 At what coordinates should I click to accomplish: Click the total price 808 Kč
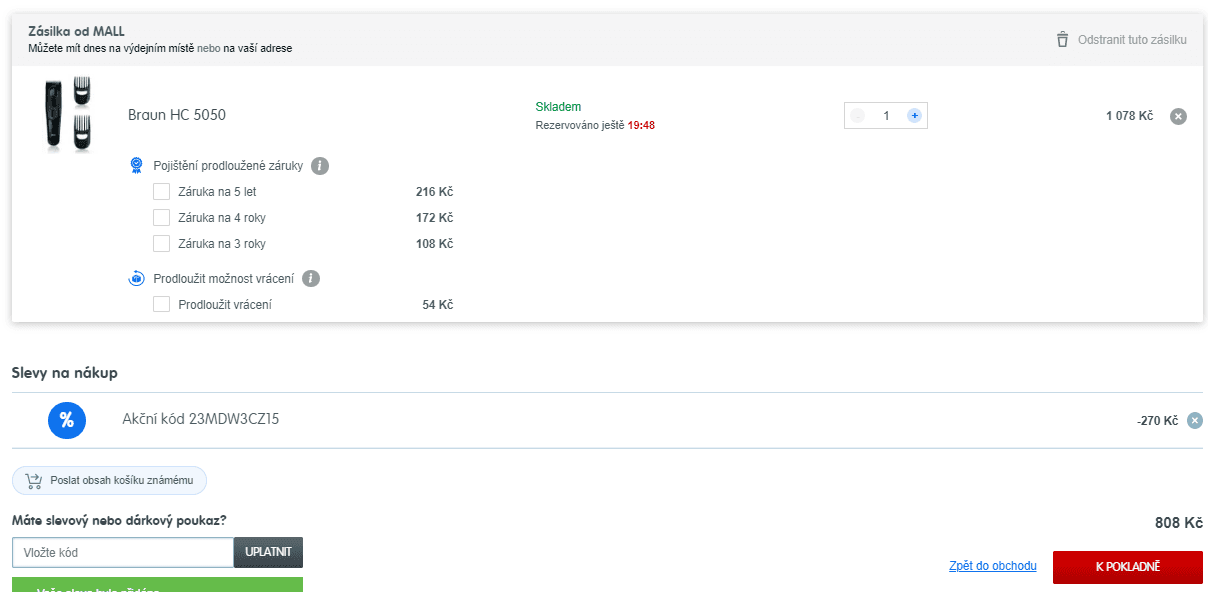(1179, 523)
